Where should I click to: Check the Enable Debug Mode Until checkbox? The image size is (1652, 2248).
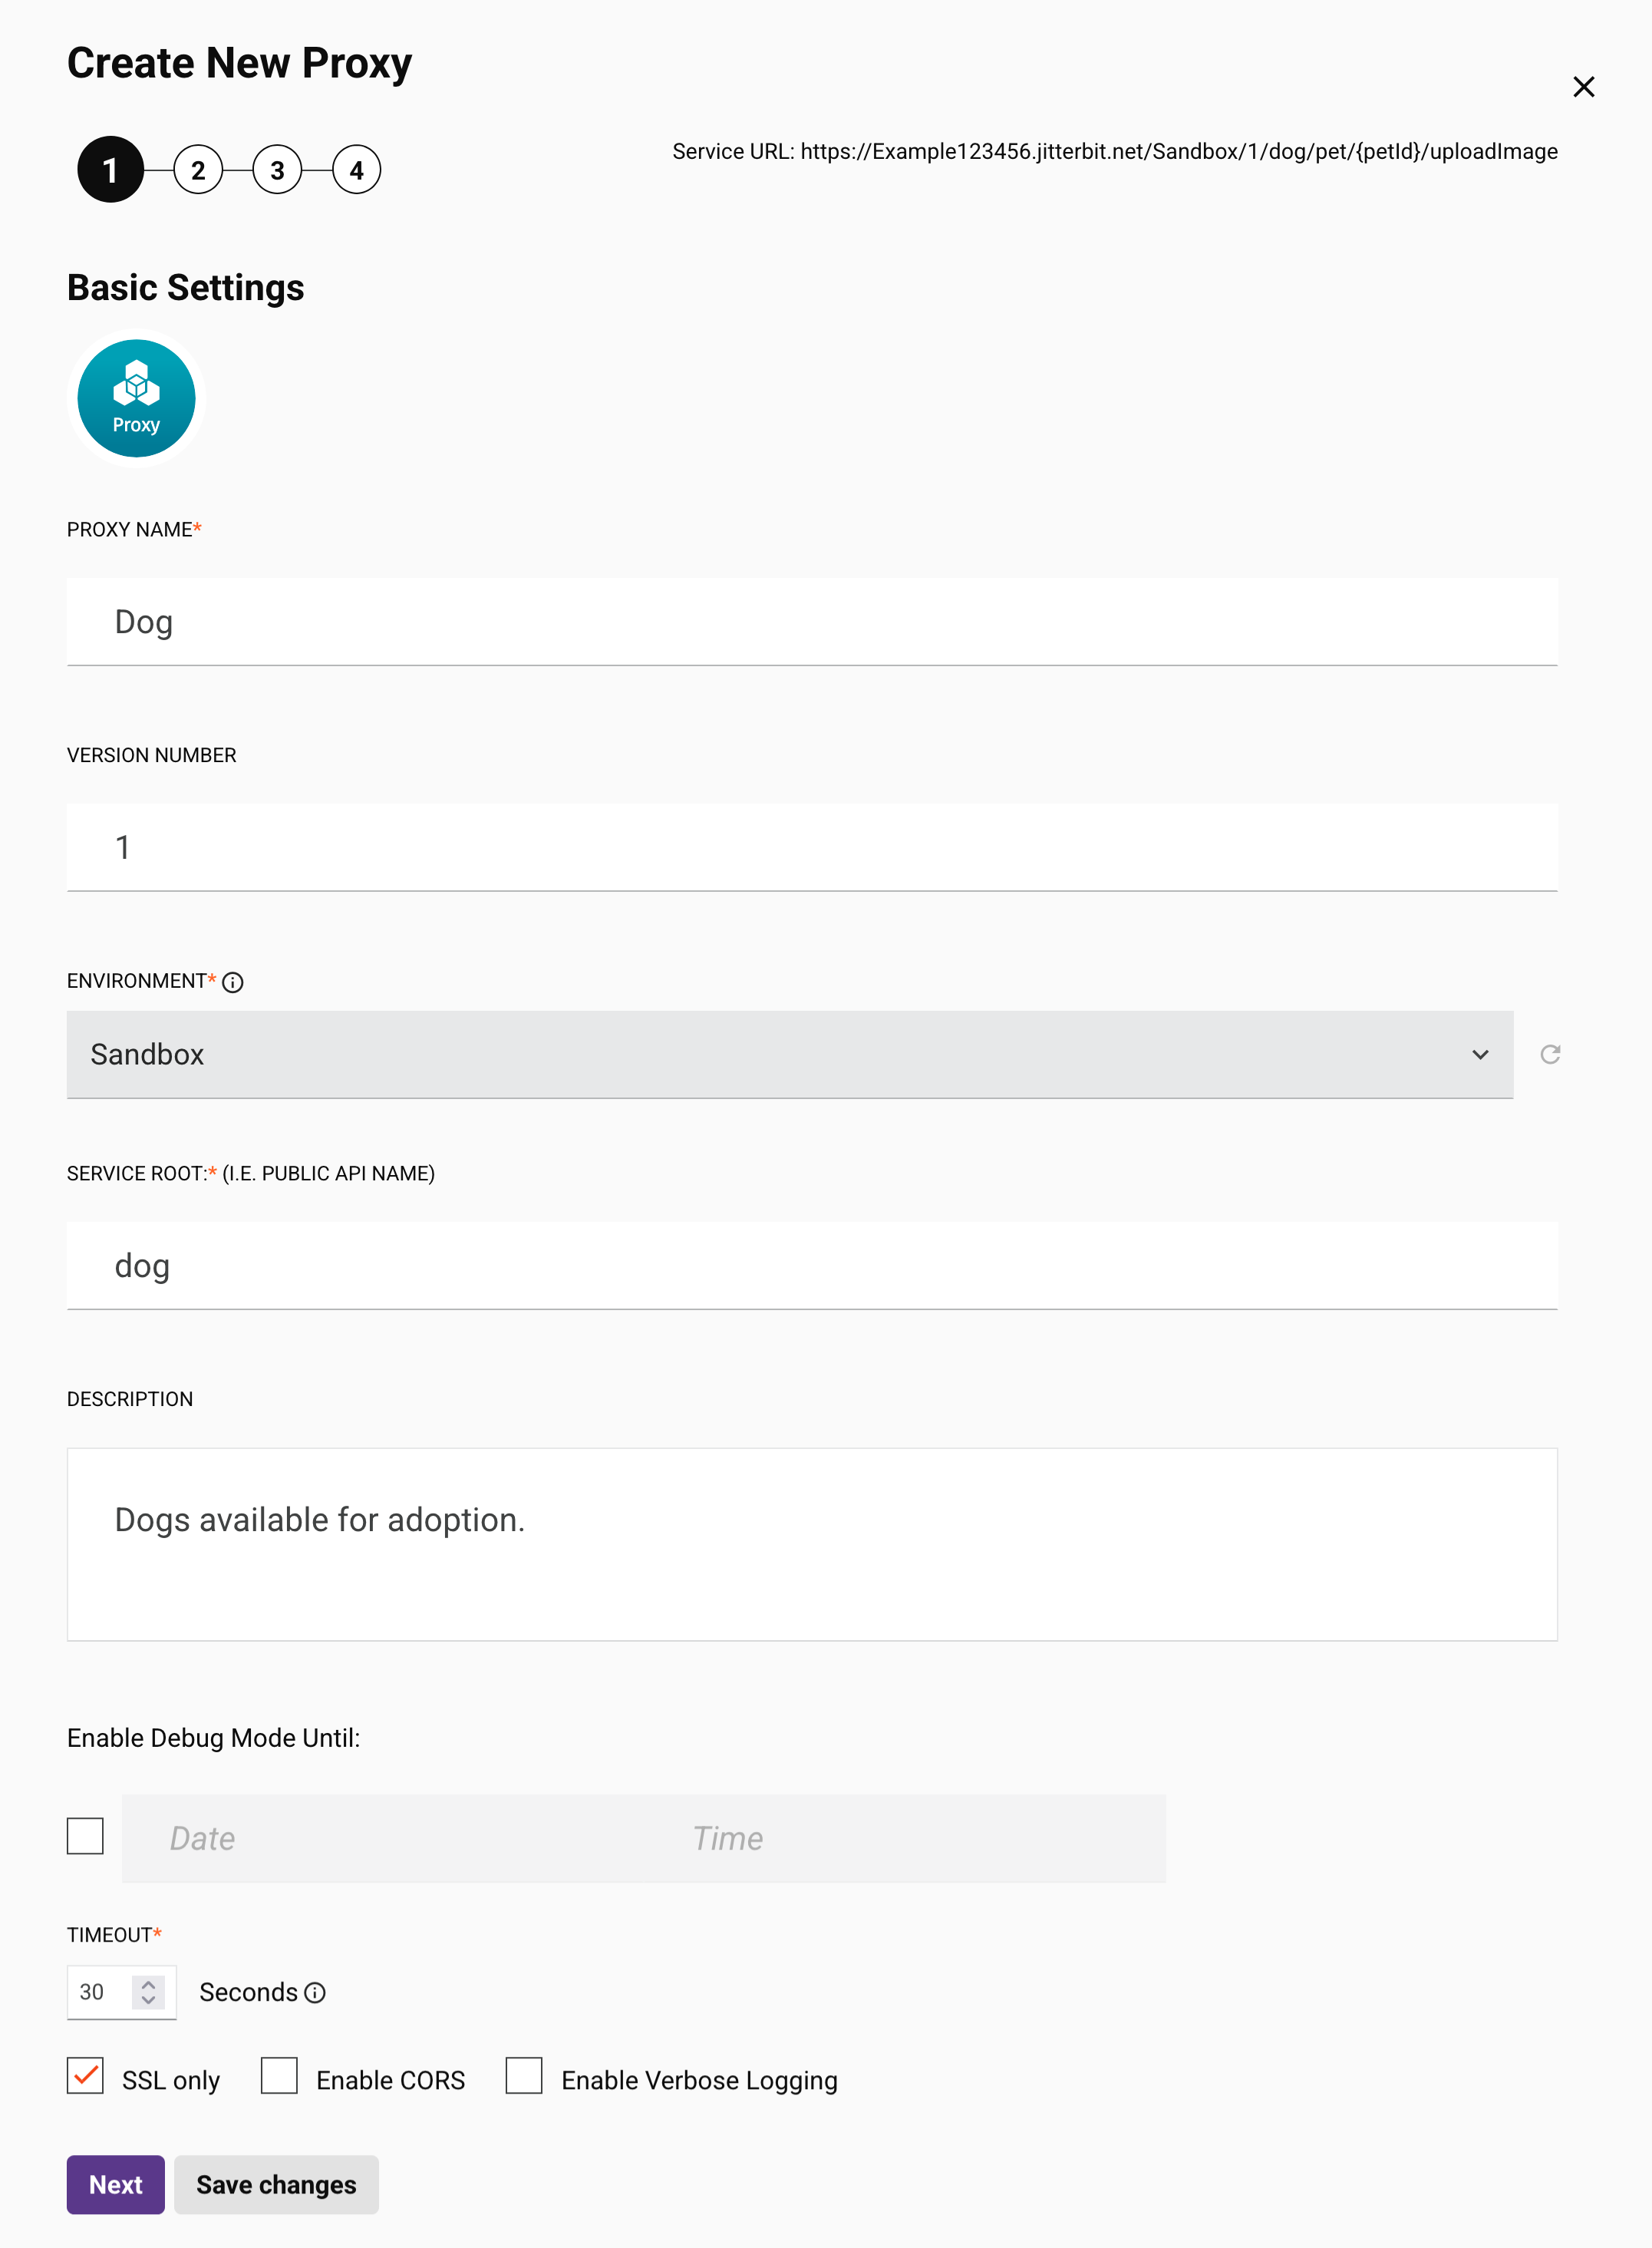point(85,1835)
